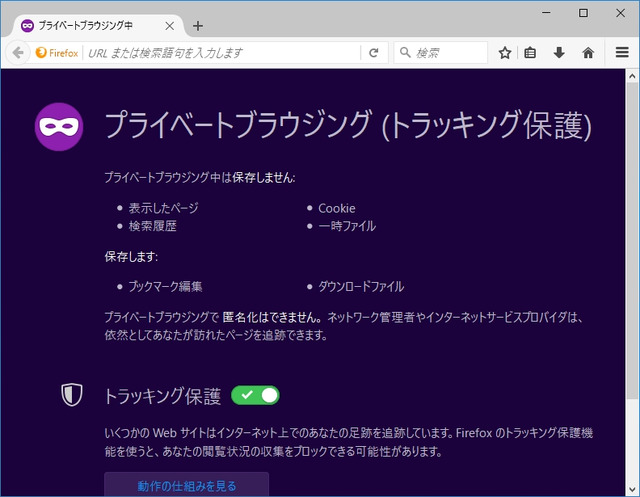The image size is (640, 497).
Task: Click the ブックマーク編集 list item
Action: (x=165, y=286)
